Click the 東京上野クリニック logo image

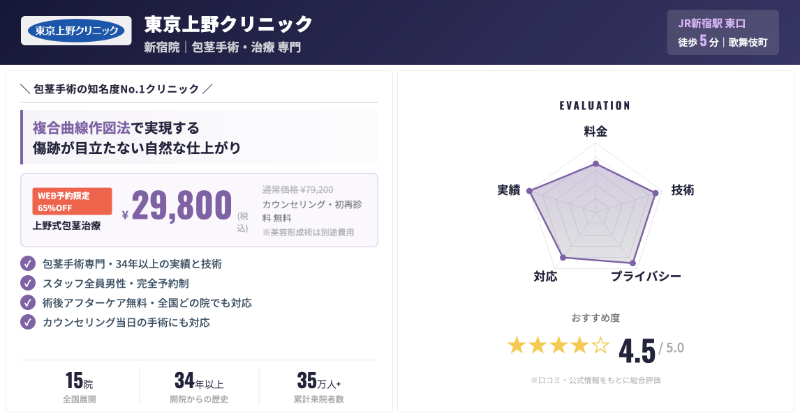coord(76,31)
